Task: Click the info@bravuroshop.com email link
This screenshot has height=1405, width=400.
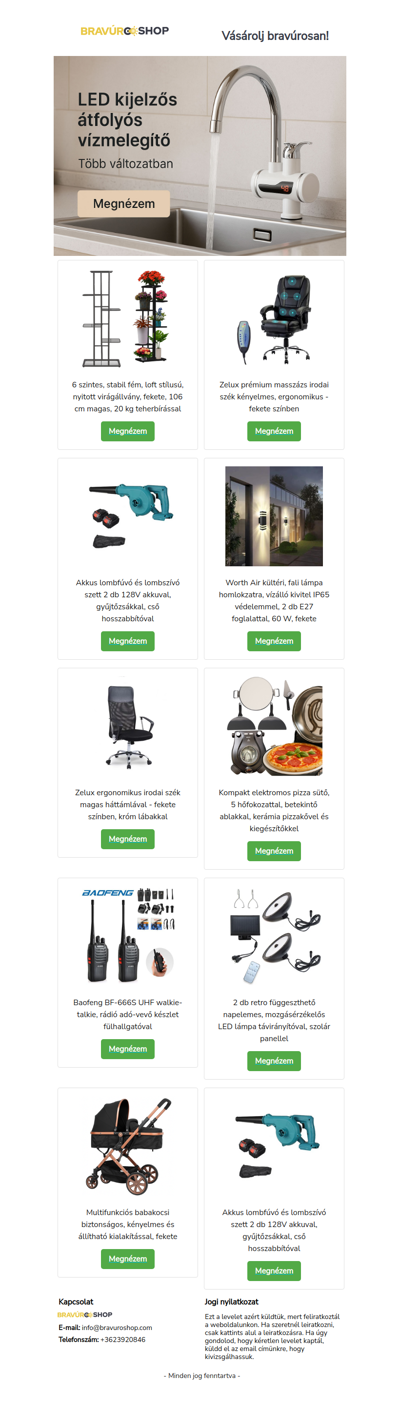Action: click(x=117, y=1327)
